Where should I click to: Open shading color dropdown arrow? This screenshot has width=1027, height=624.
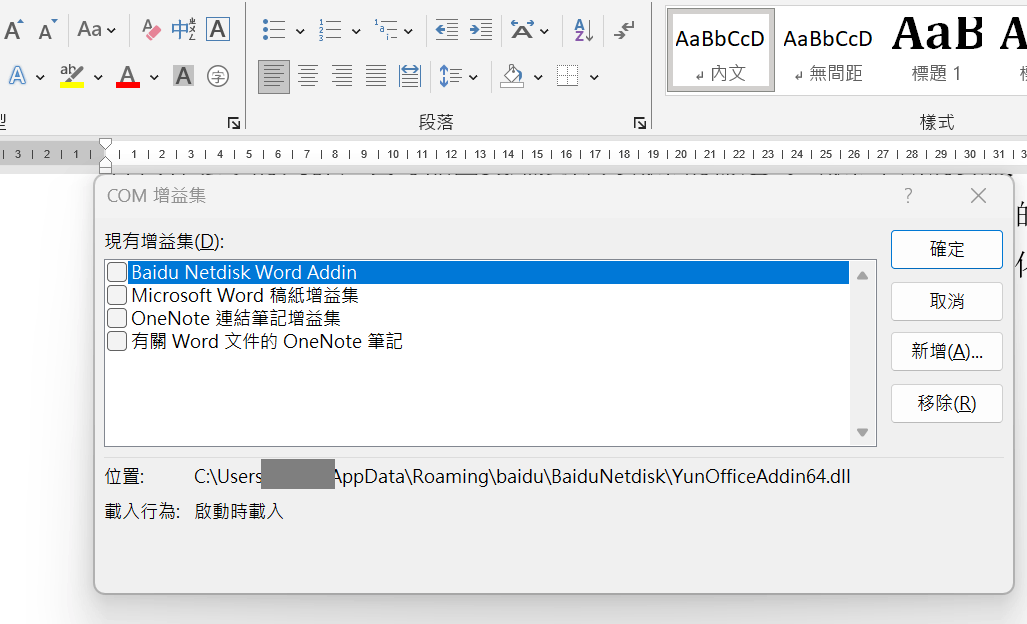(x=538, y=77)
